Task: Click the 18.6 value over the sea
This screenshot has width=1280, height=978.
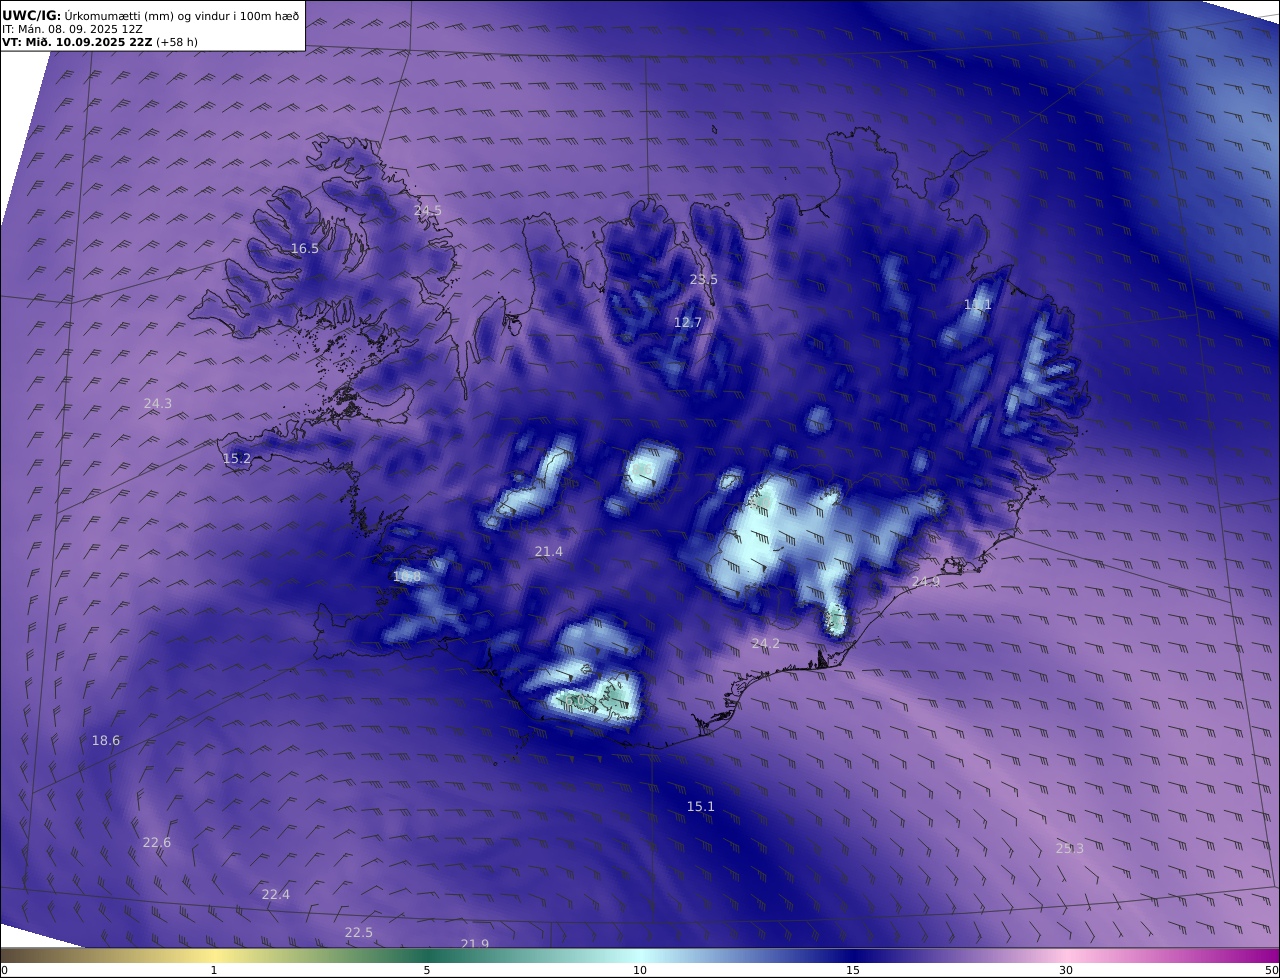Action: (106, 741)
